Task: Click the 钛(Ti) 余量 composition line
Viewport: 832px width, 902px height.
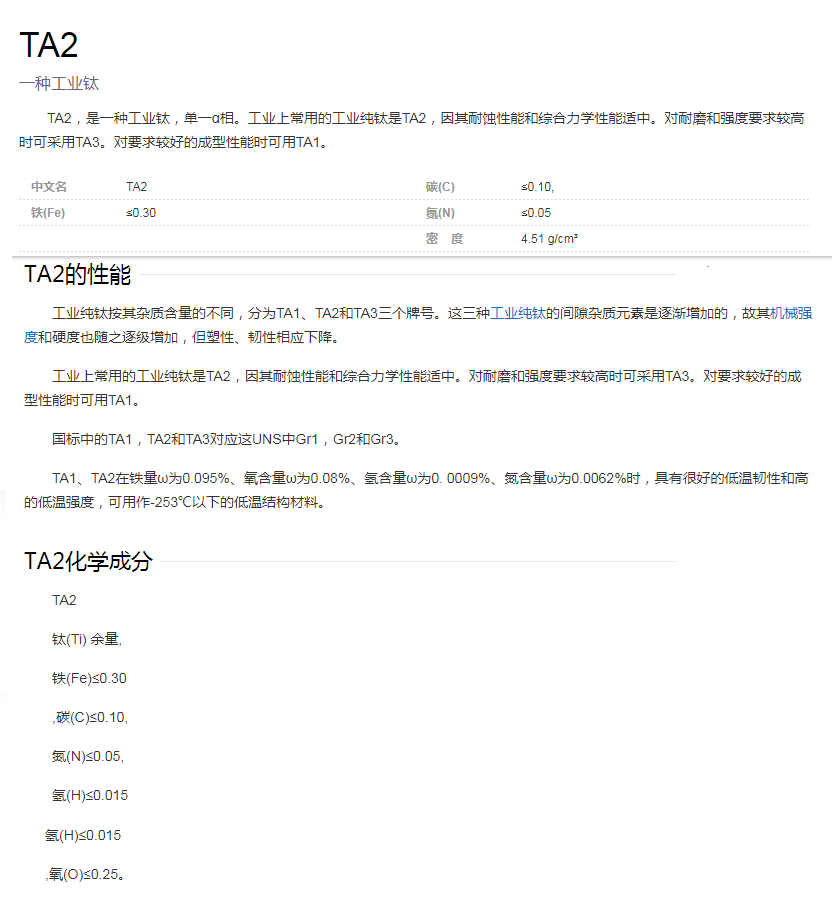Action: [87, 640]
